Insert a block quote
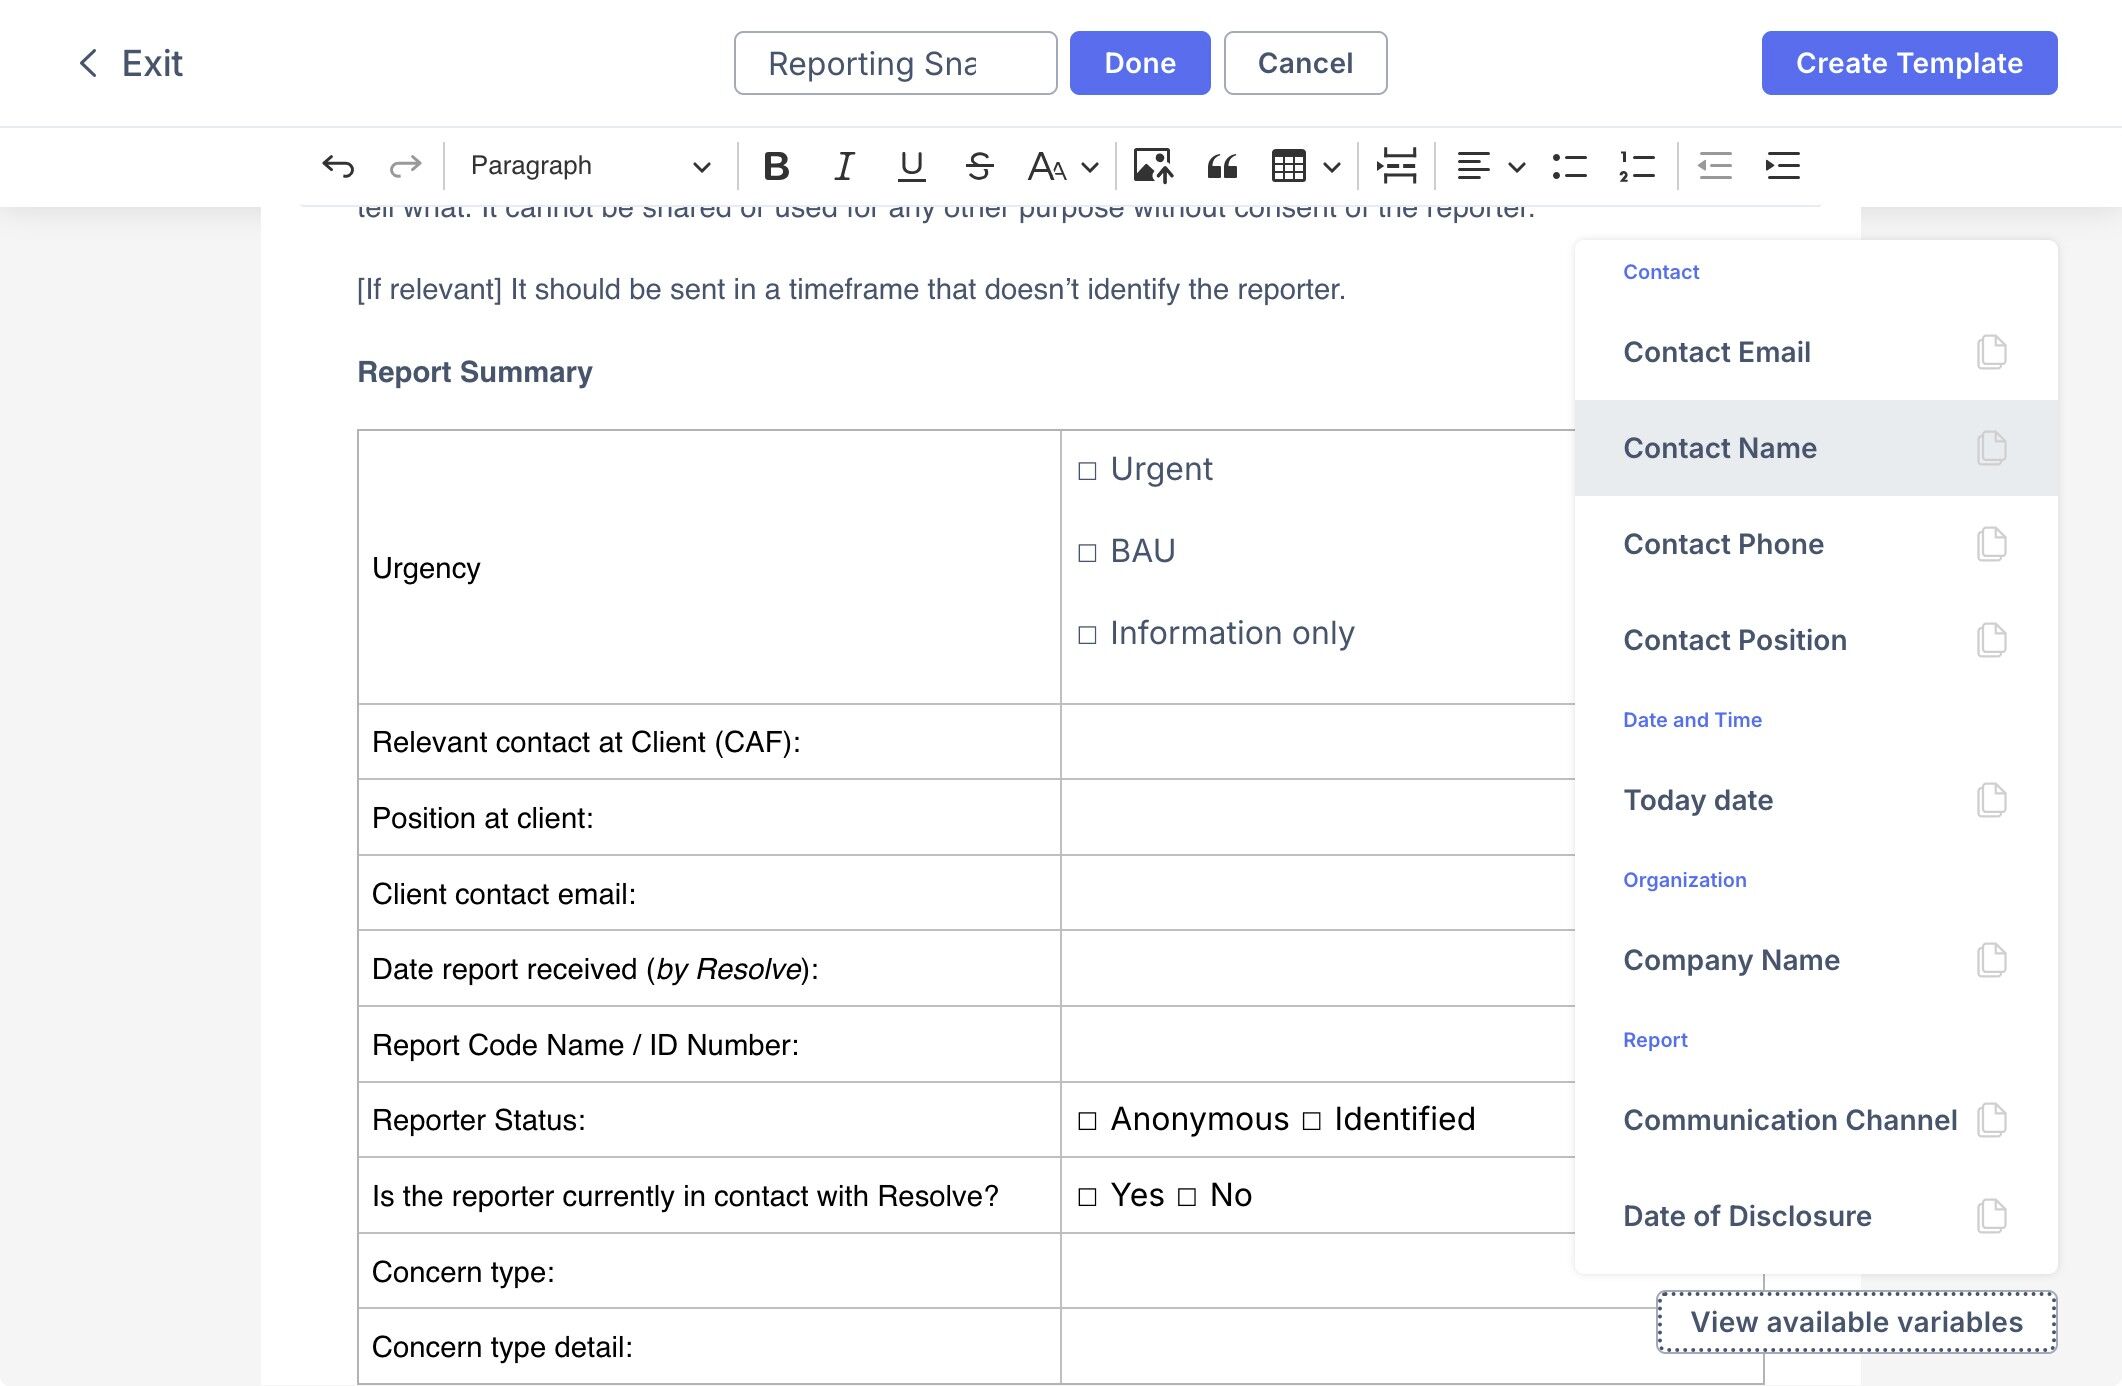The width and height of the screenshot is (2122, 1386). point(1222,166)
